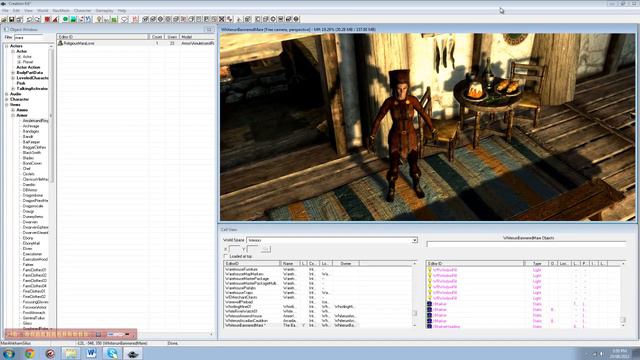This screenshot has height=360, width=640.
Task: Open the Windows Start menu
Action: tap(9, 353)
